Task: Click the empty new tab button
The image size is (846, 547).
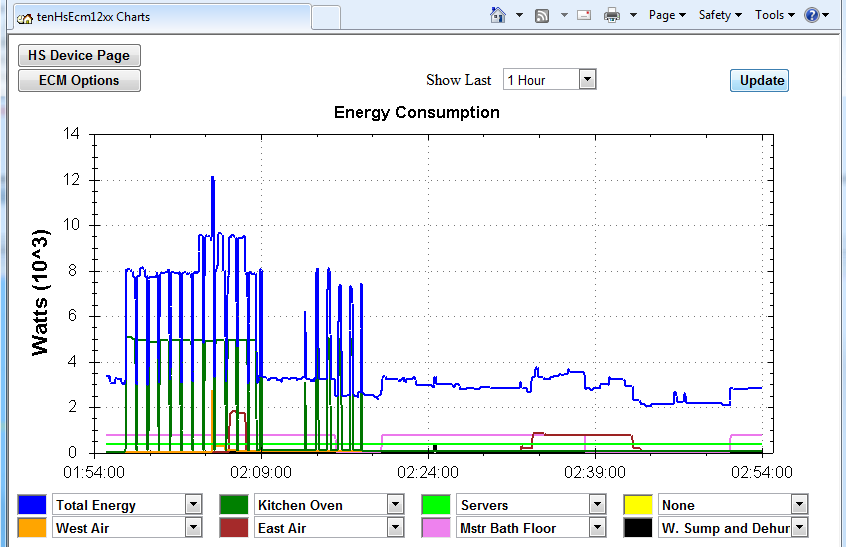Action: [326, 17]
